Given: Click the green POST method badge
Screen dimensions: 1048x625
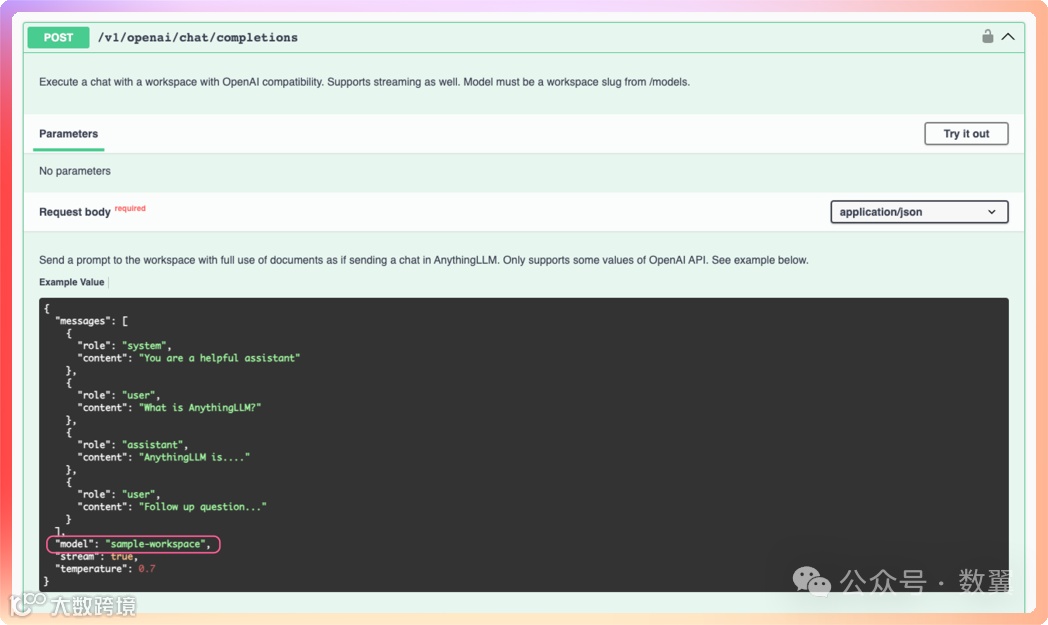Looking at the screenshot, I should [58, 37].
